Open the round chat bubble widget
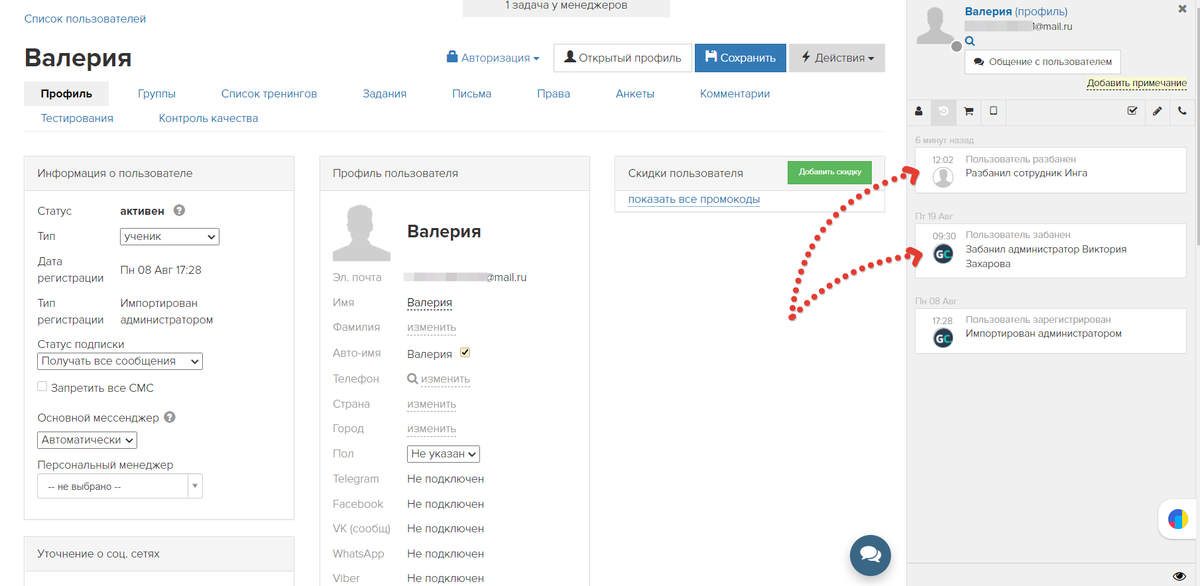This screenshot has width=1200, height=586. (870, 555)
